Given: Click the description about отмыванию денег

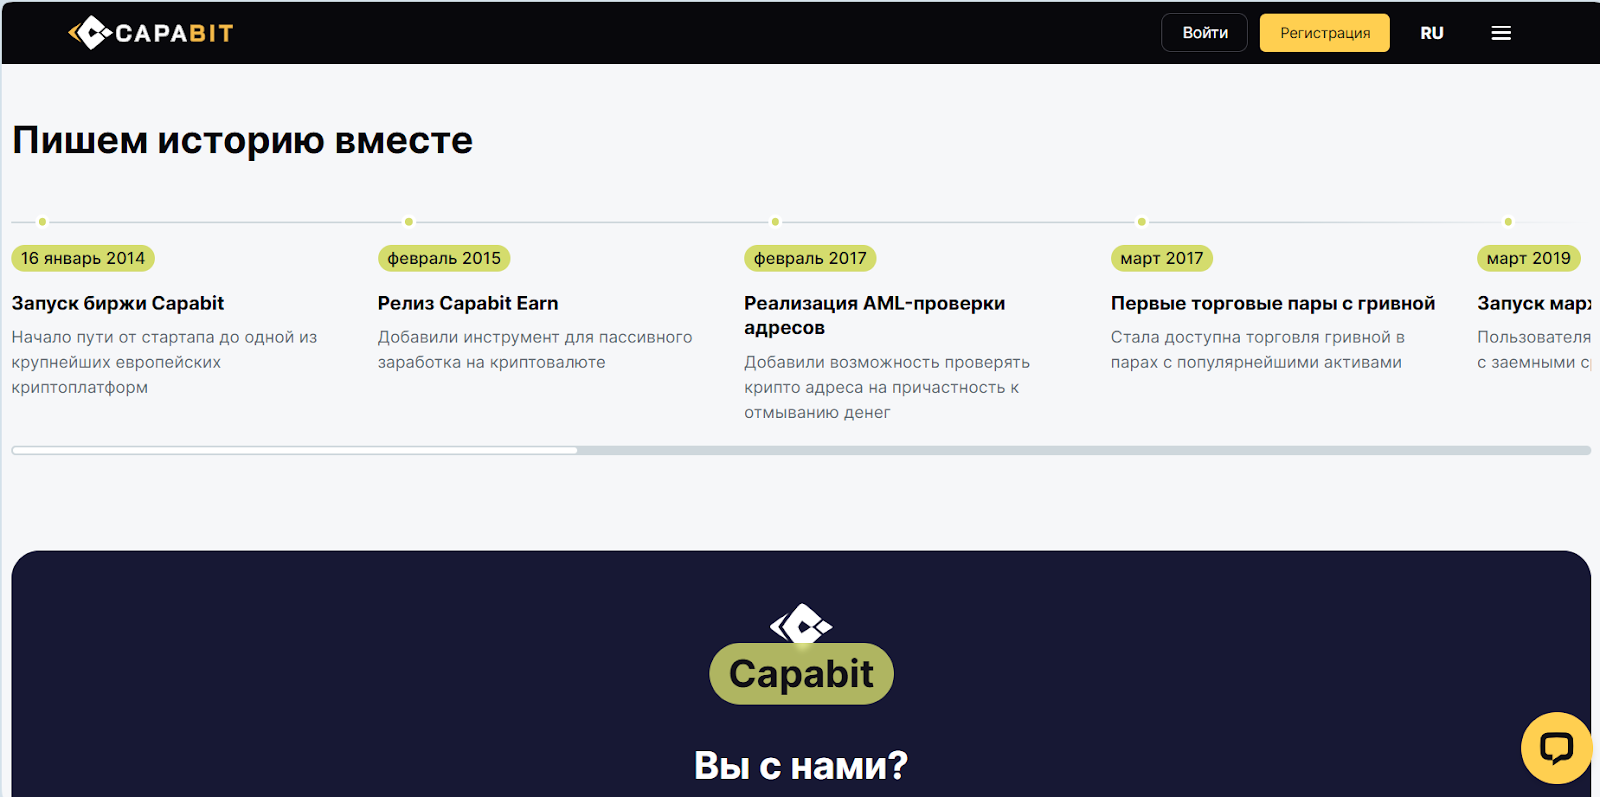Looking at the screenshot, I should click(x=887, y=387).
